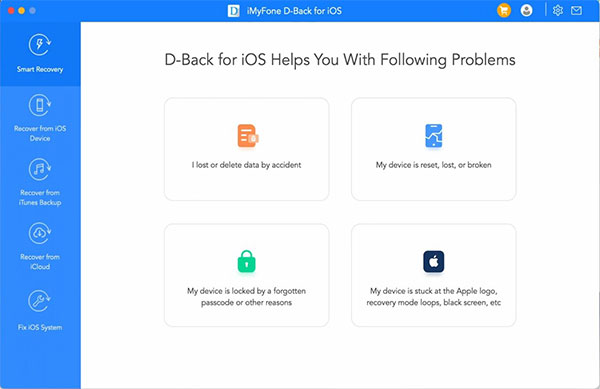Open the Recover from iCloud cloud icon

click(40, 233)
